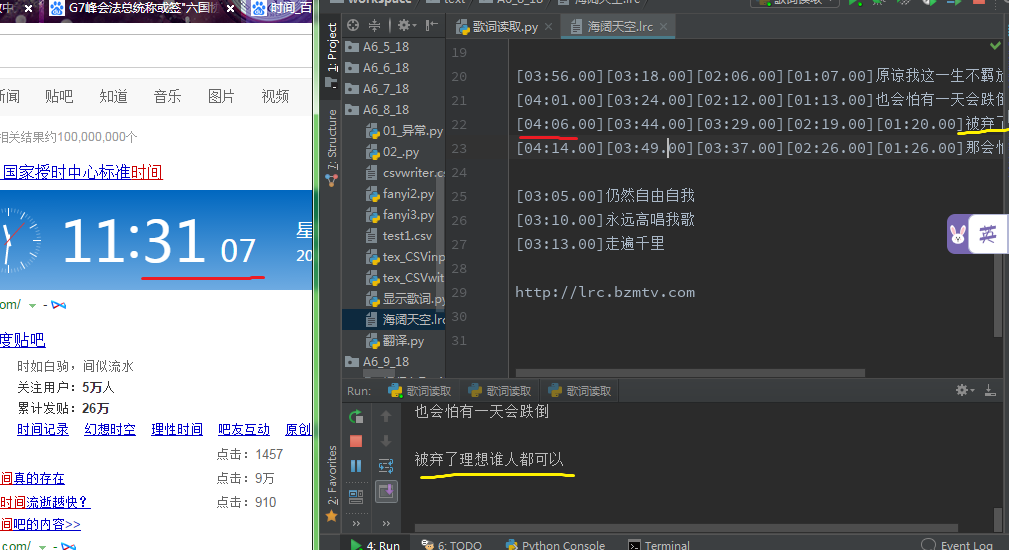Screen dimensions: 1009x550
Task: Collapse all in the Project panel toolbar
Action: tap(374, 25)
